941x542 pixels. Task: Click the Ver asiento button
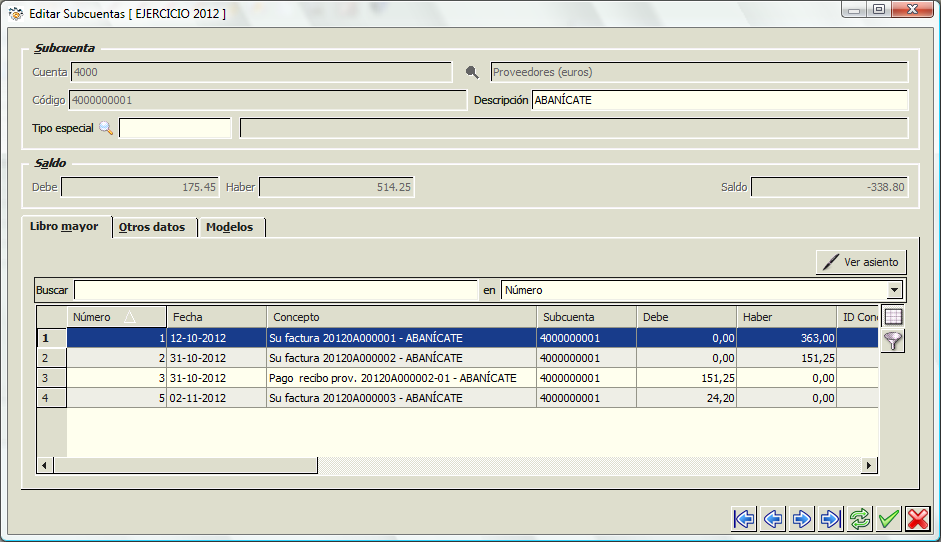pyautogui.click(x=861, y=262)
